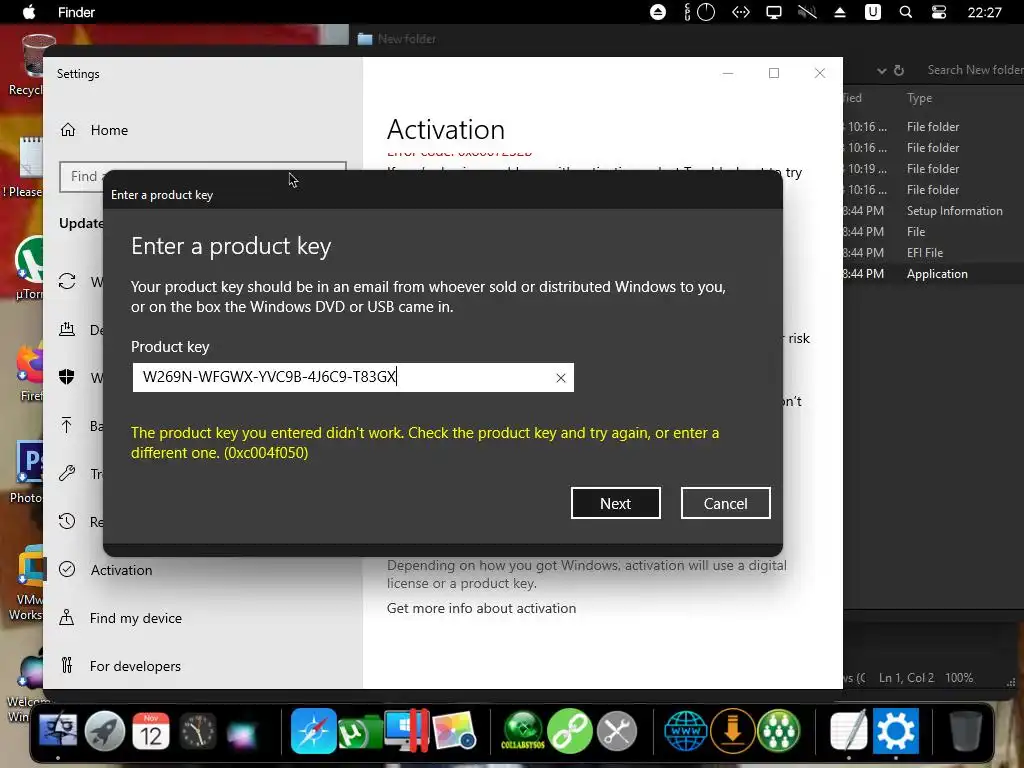The height and width of the screenshot is (768, 1024).
Task: Click the Delivery Optimization icon
Action: (x=67, y=329)
